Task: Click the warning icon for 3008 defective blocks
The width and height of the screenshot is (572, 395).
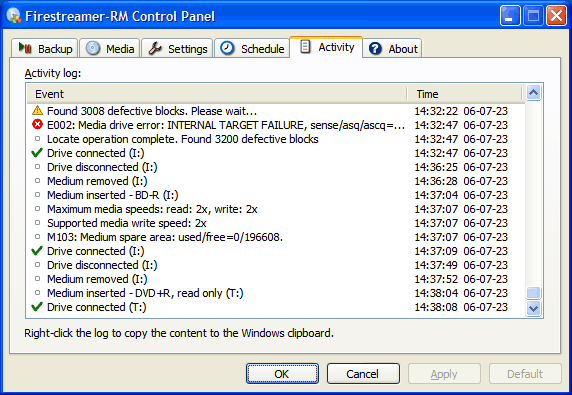Action: (37, 111)
